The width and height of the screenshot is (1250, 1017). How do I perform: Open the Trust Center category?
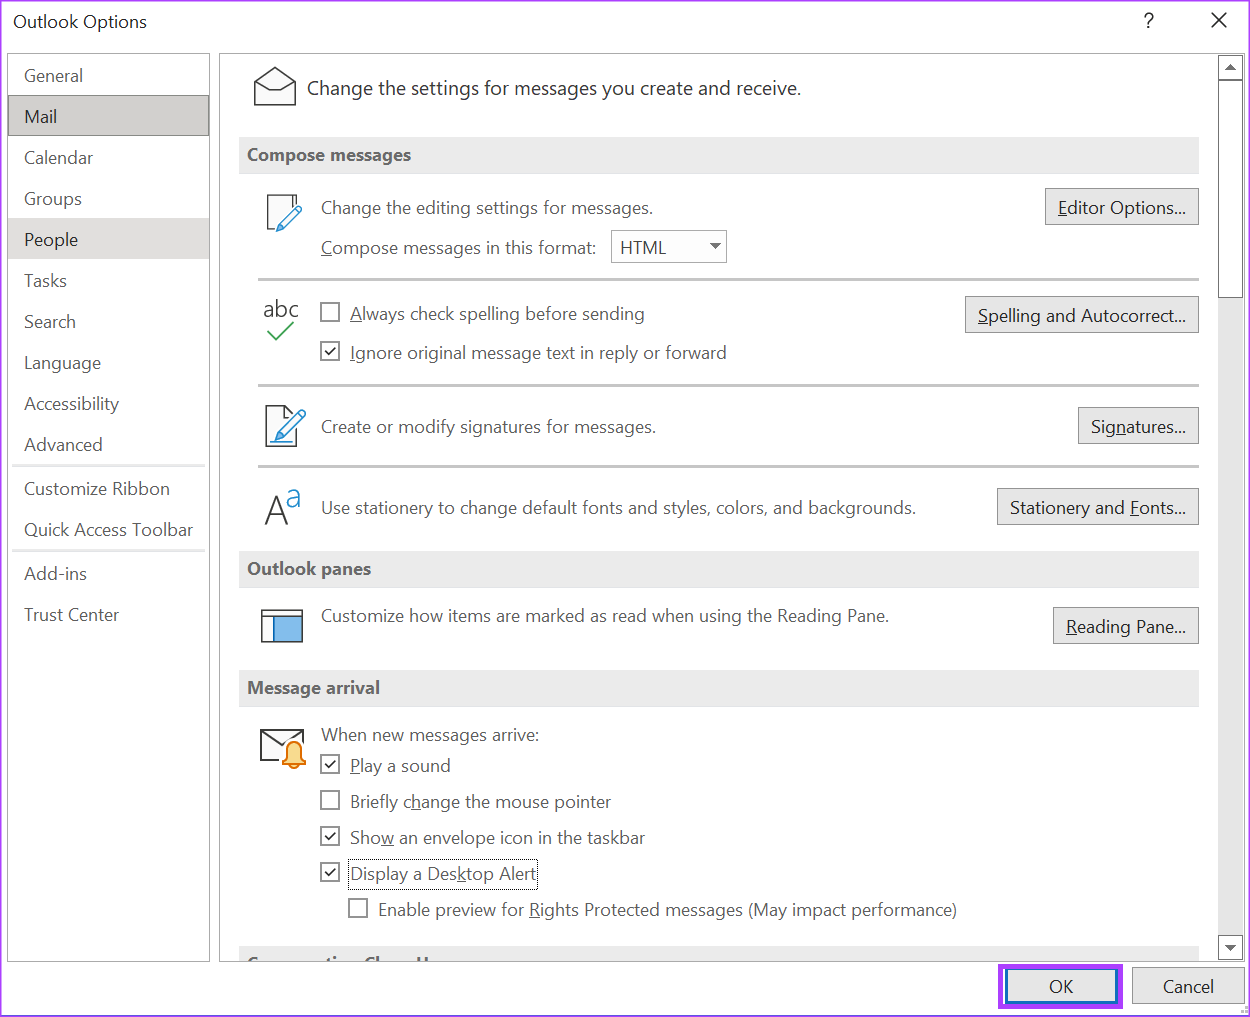108,614
